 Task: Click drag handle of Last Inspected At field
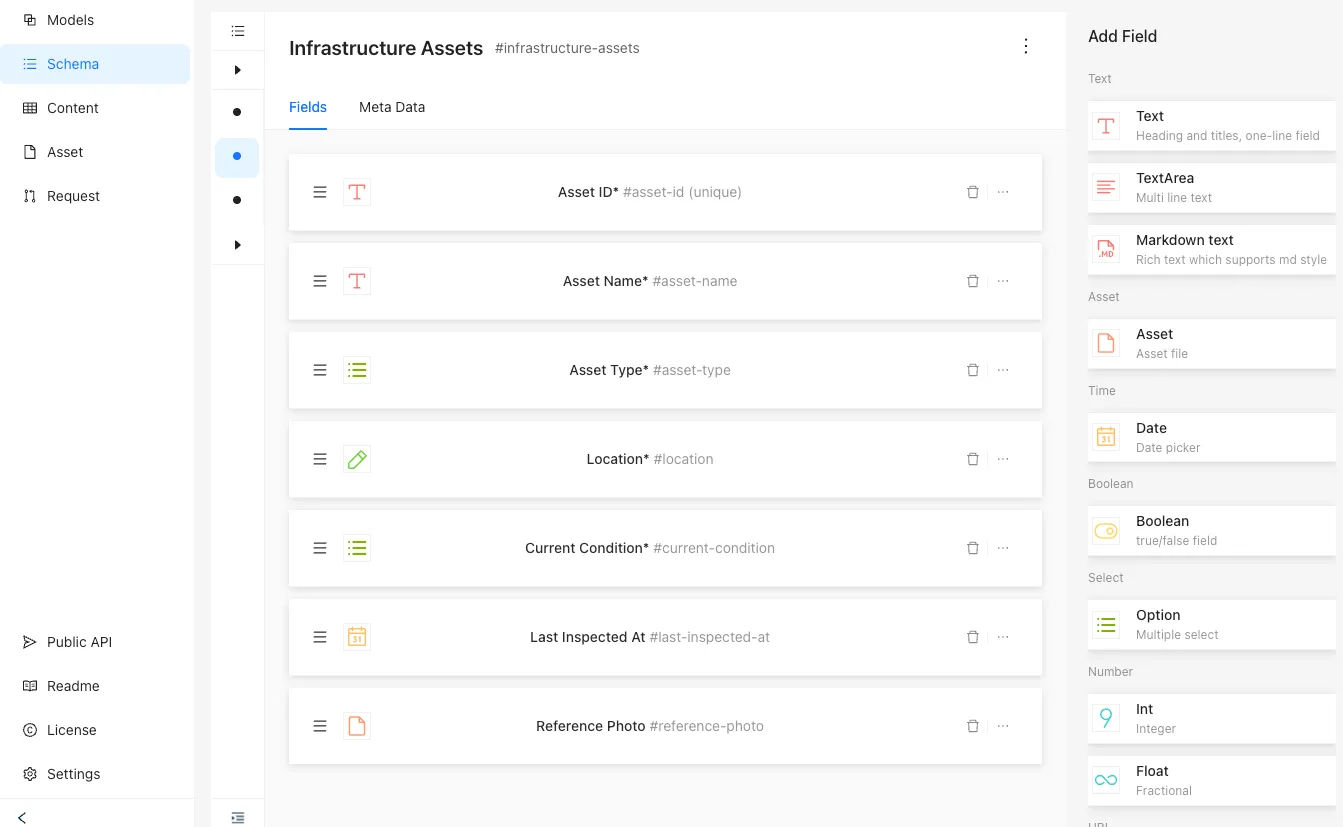320,637
